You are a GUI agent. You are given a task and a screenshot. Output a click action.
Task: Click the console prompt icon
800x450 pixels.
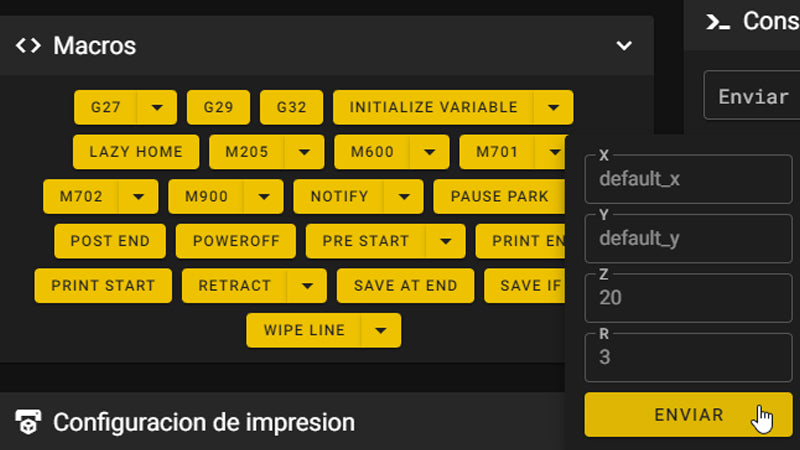coord(718,22)
